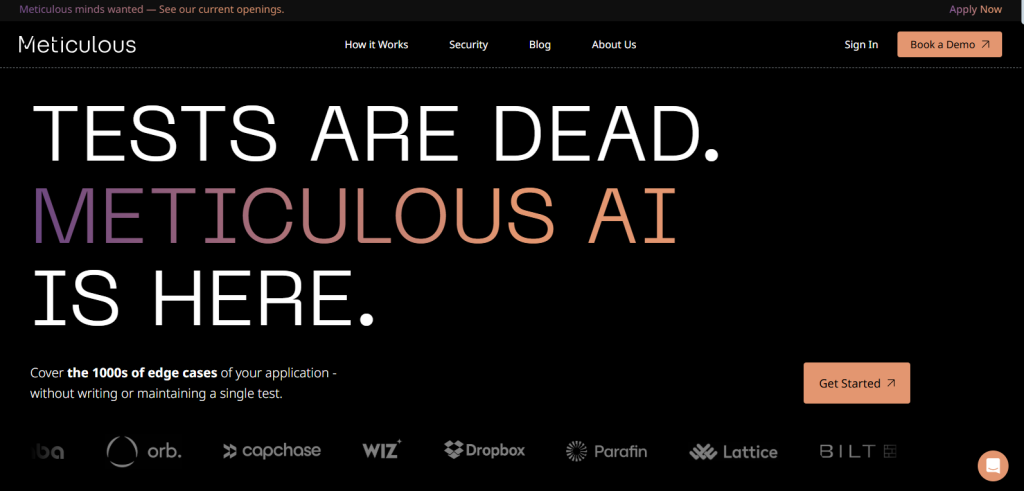Click the 'IS HERE.' headline text
Image resolution: width=1024 pixels, height=491 pixels.
point(203,298)
